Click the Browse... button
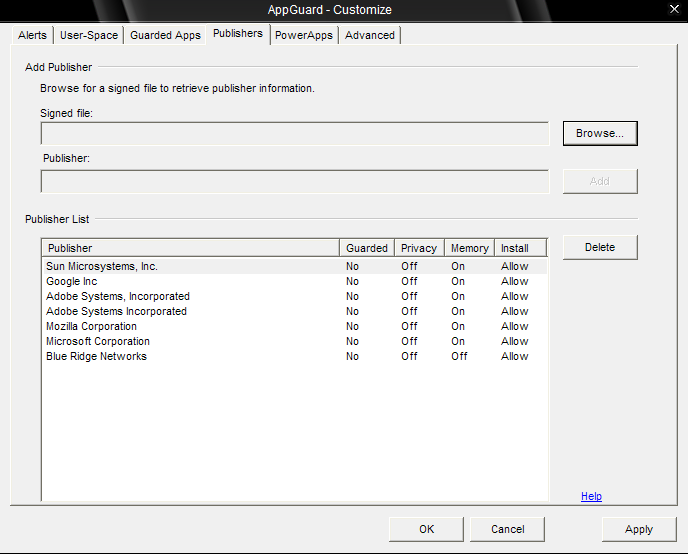Screen dimensions: 688x554 point(600,133)
